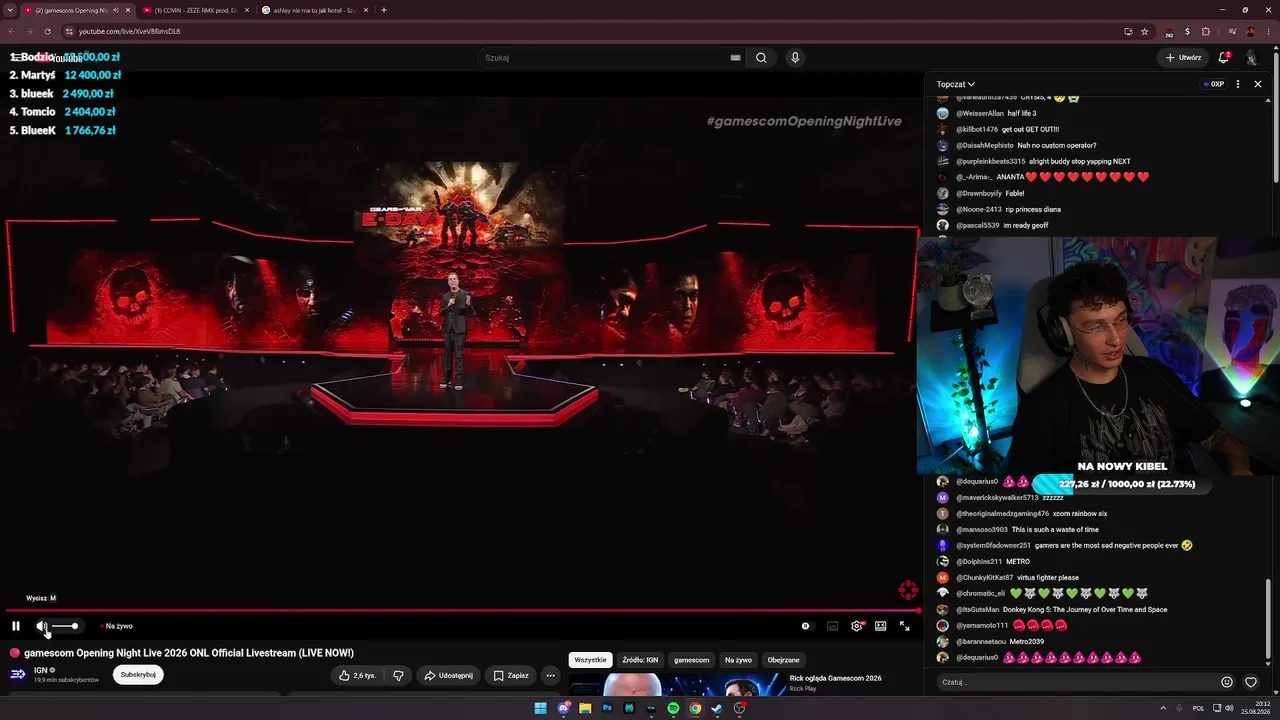Click the red live progress bar
This screenshot has height=720, width=1280.
(x=462, y=610)
